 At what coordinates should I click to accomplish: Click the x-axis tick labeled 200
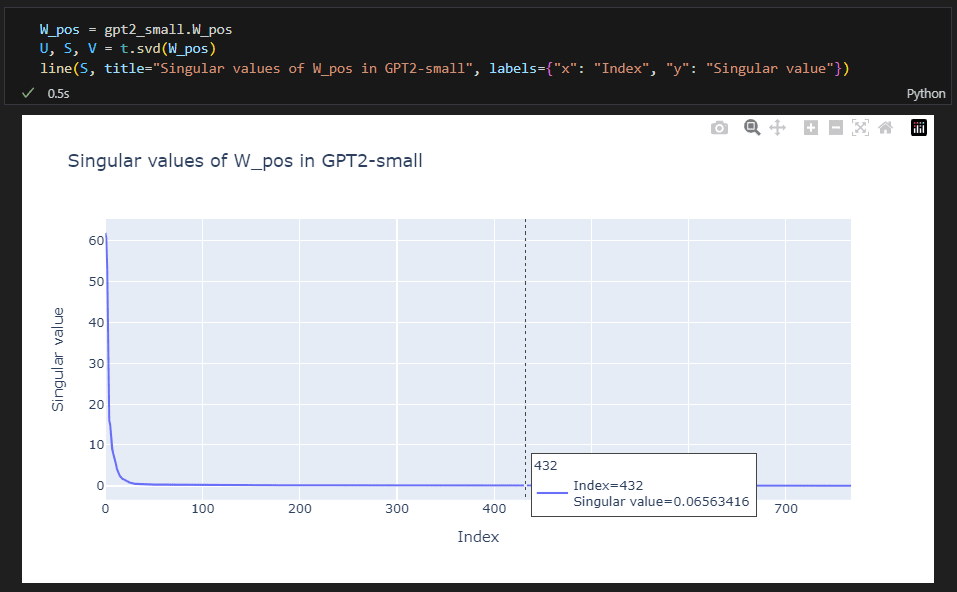pos(300,508)
